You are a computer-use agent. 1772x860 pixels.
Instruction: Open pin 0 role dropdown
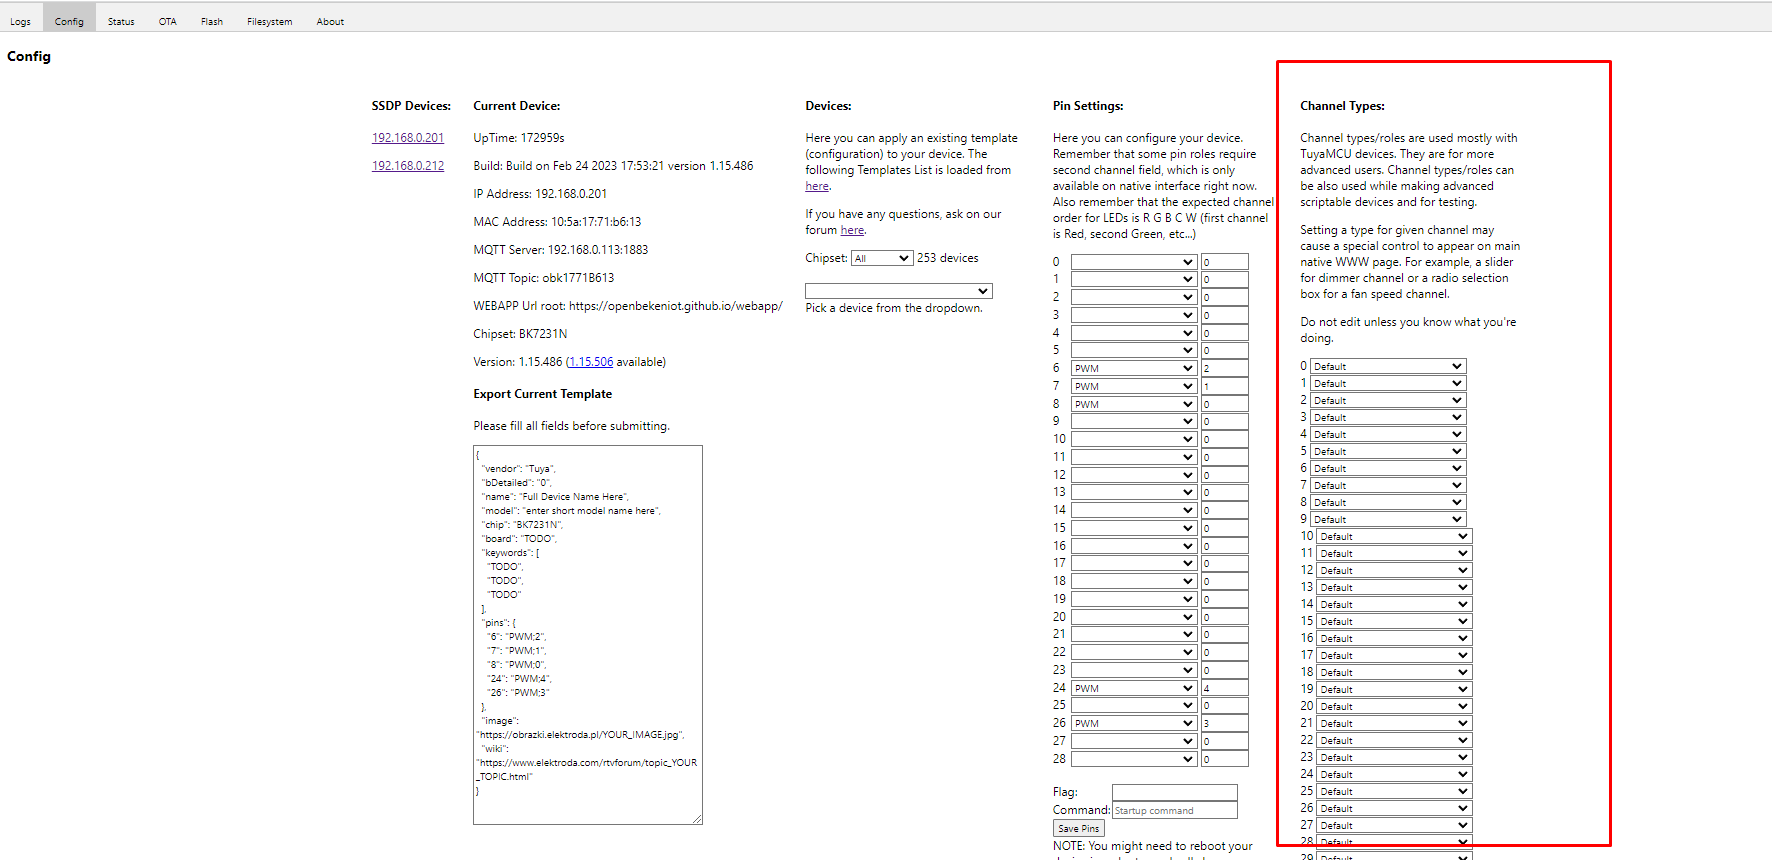pos(1134,262)
